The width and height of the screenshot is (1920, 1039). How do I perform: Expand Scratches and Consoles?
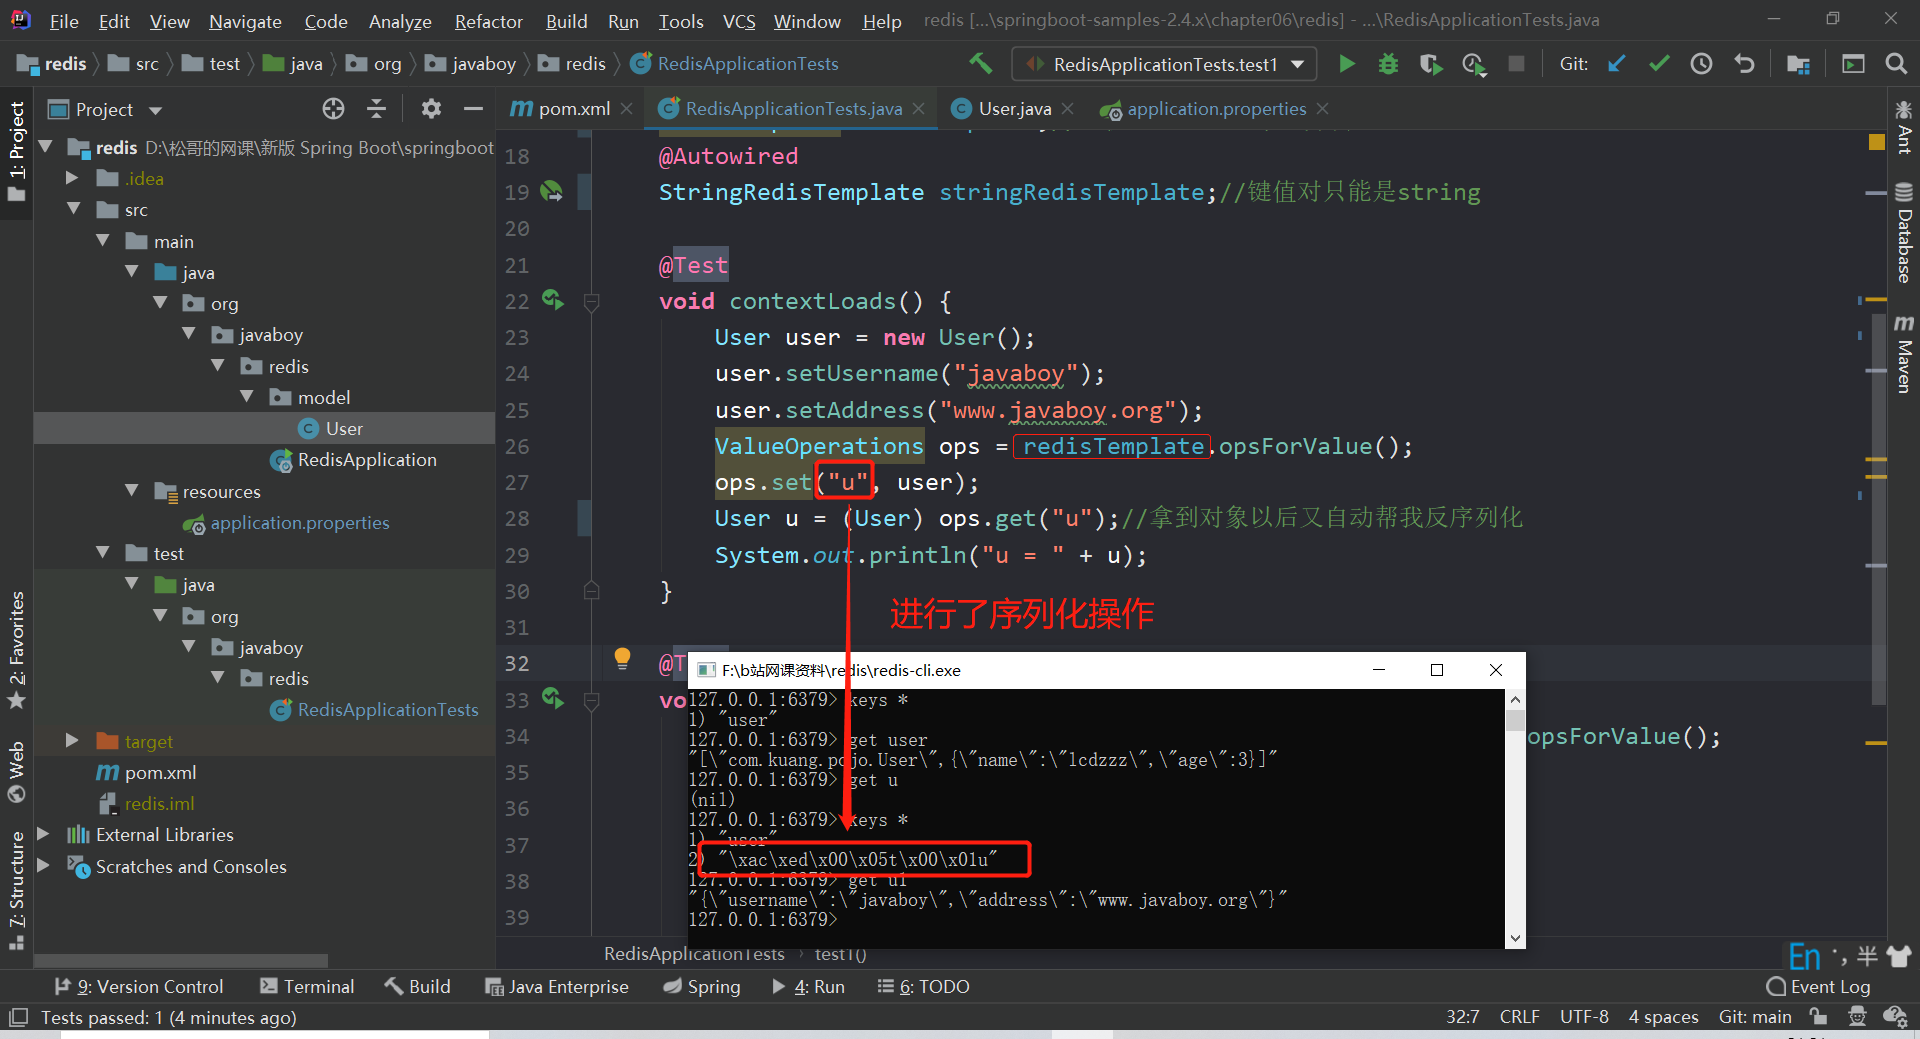(x=43, y=866)
